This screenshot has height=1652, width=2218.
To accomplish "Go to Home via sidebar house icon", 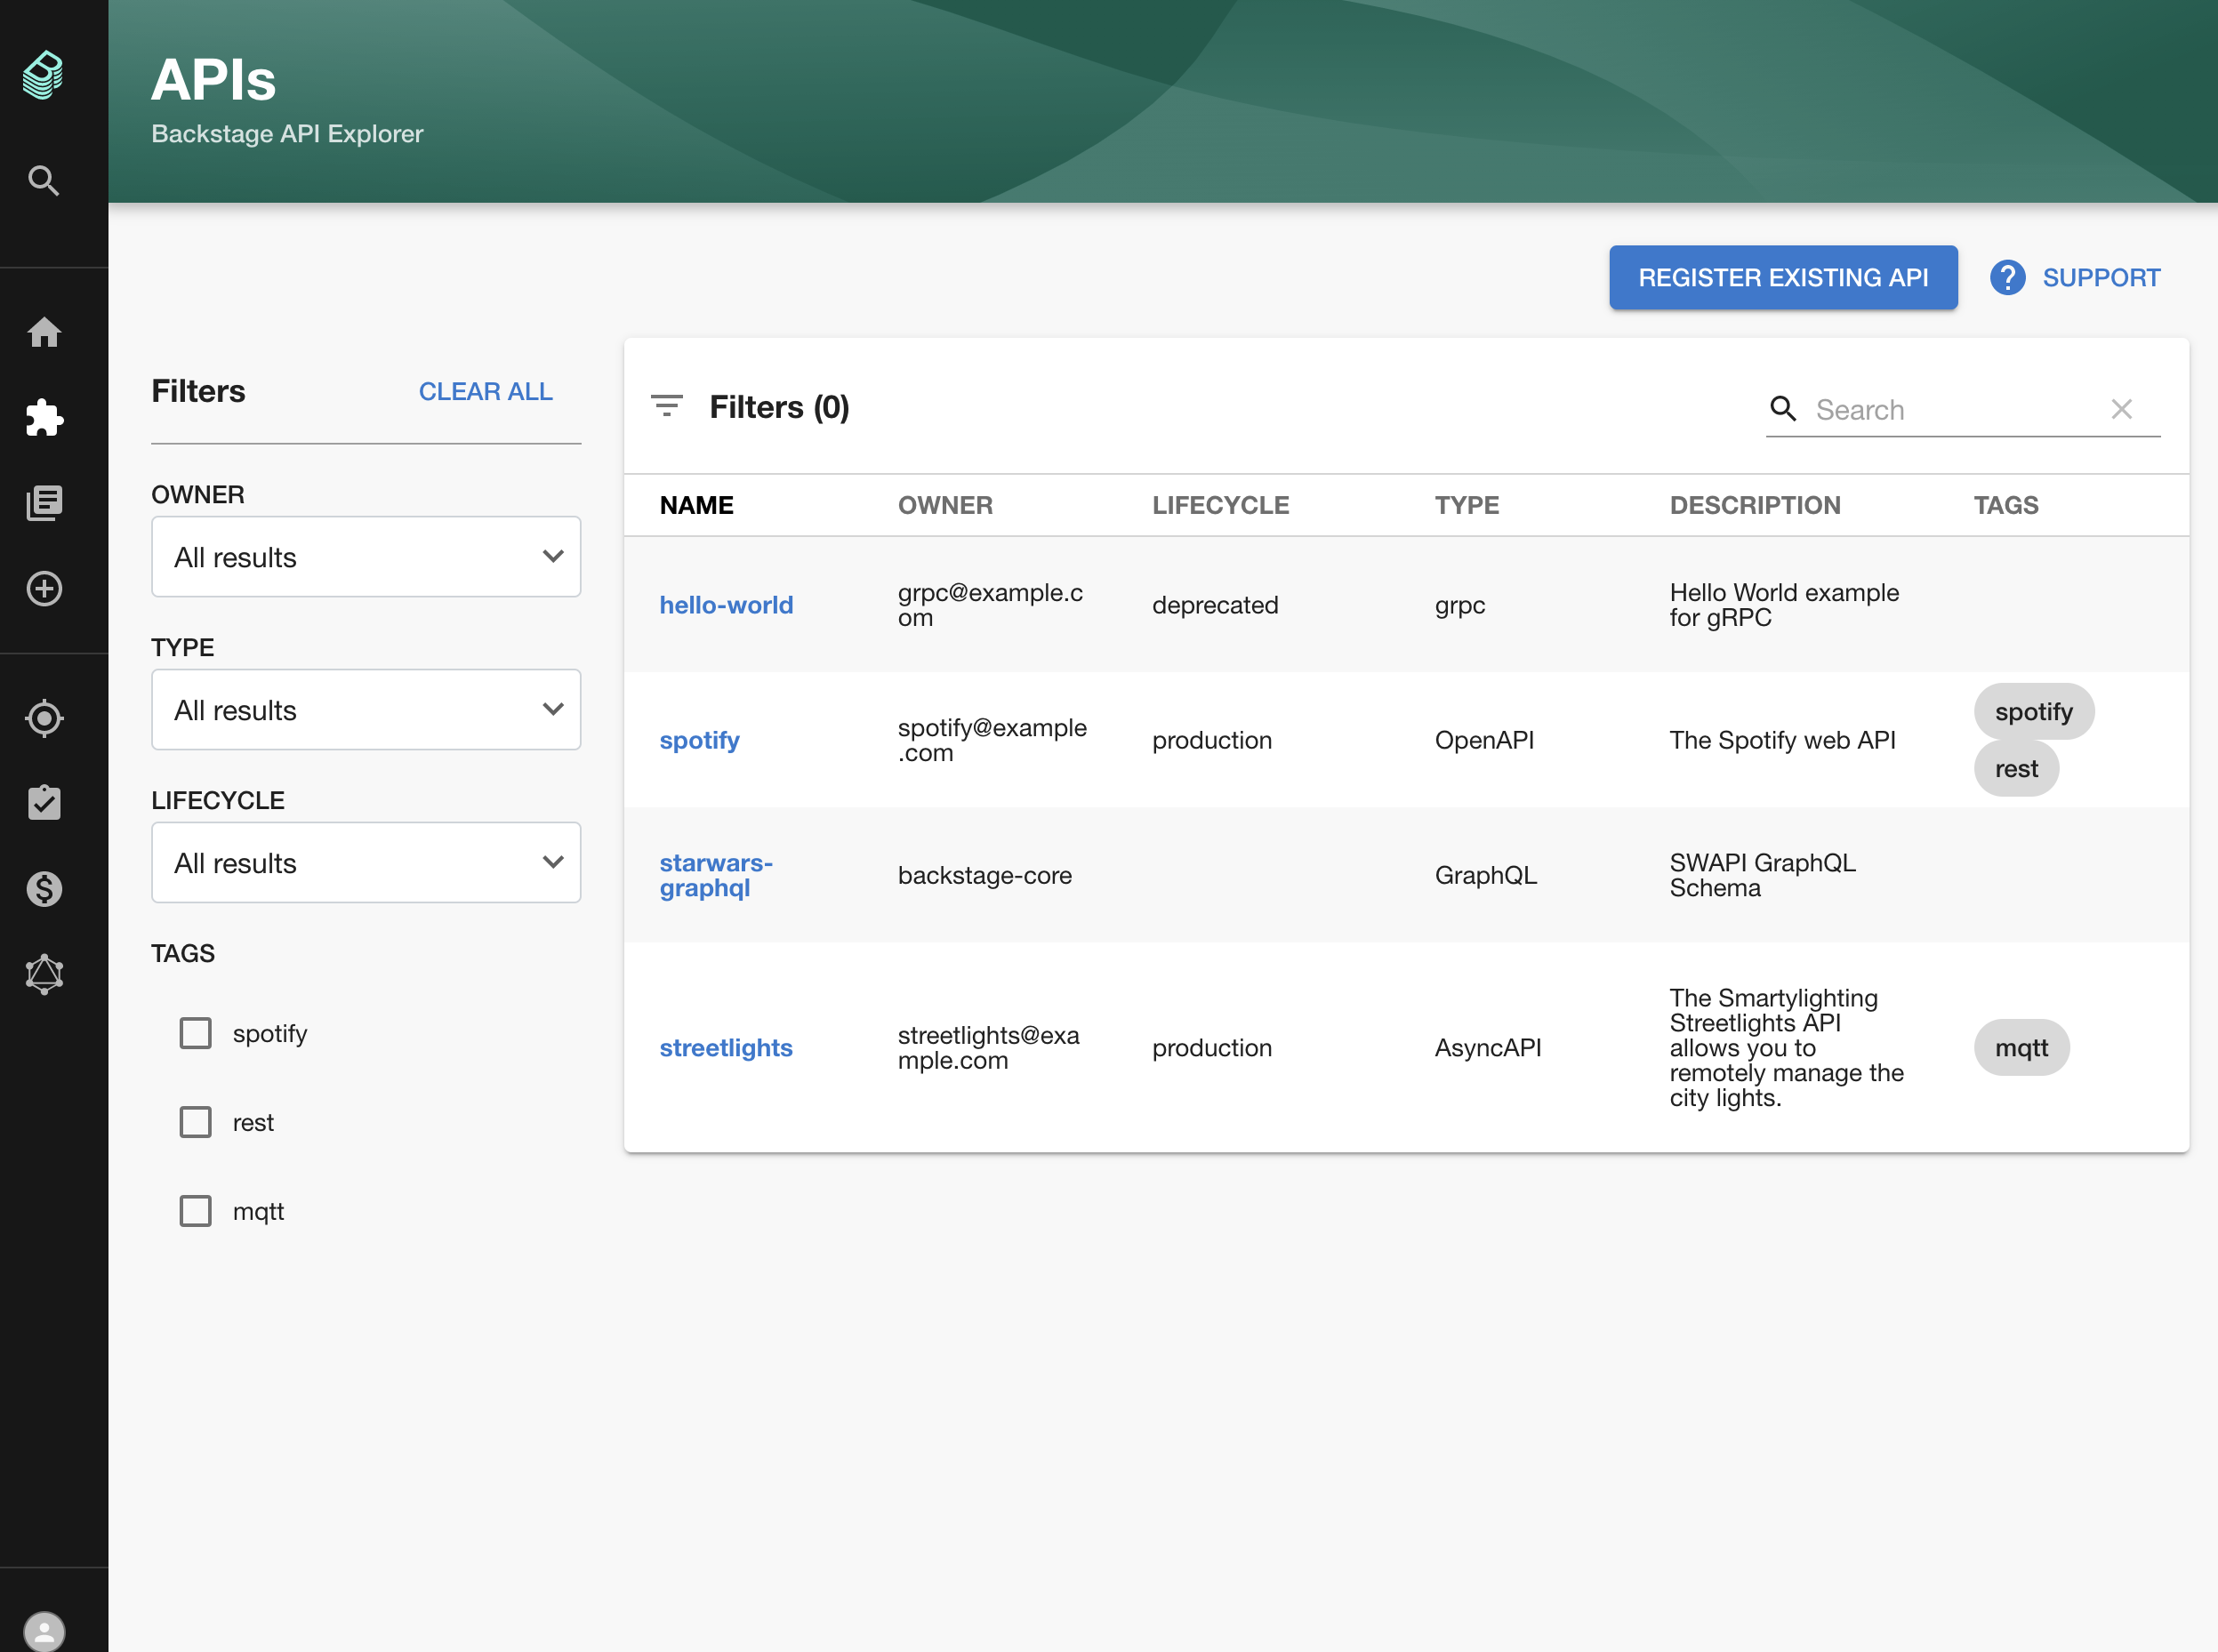I will click(x=43, y=332).
